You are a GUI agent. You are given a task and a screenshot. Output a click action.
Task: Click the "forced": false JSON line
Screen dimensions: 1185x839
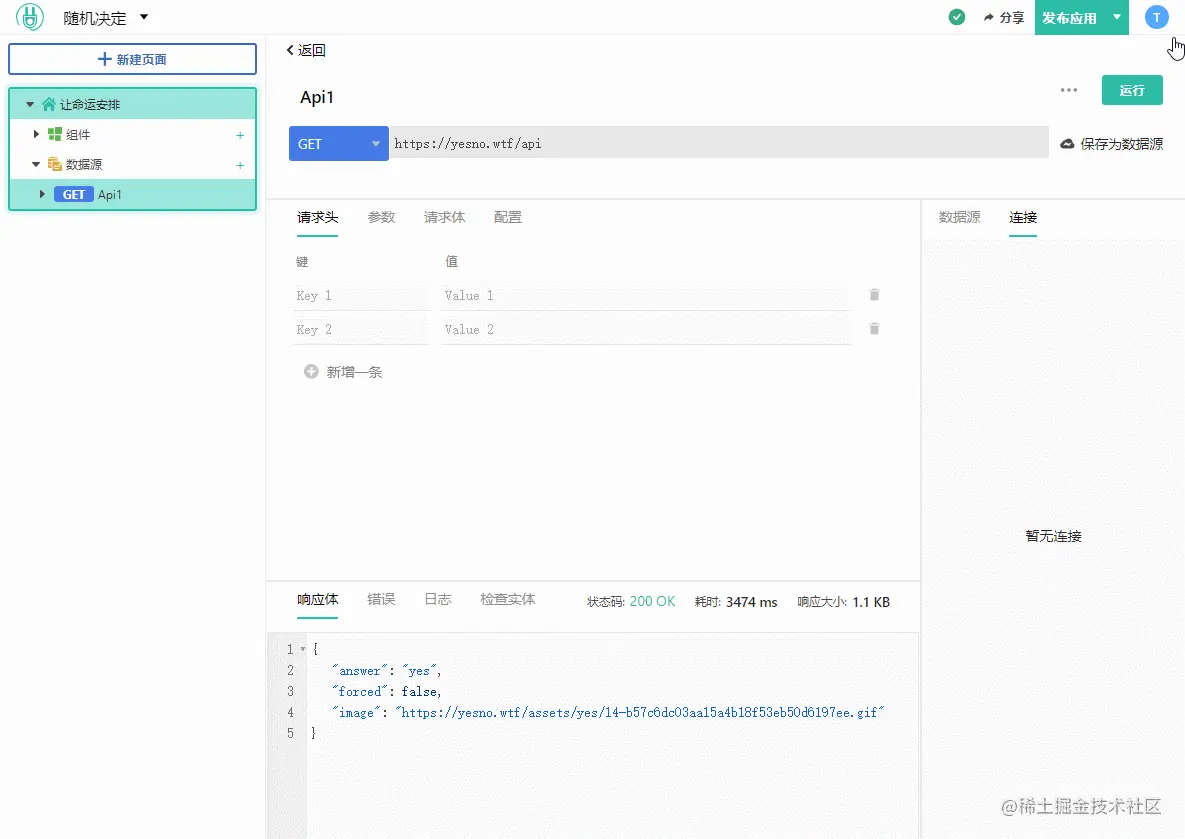(386, 692)
